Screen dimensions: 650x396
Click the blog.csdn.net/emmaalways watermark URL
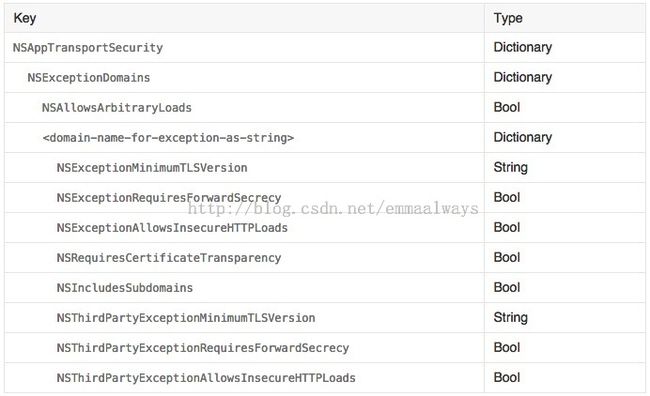tap(333, 208)
